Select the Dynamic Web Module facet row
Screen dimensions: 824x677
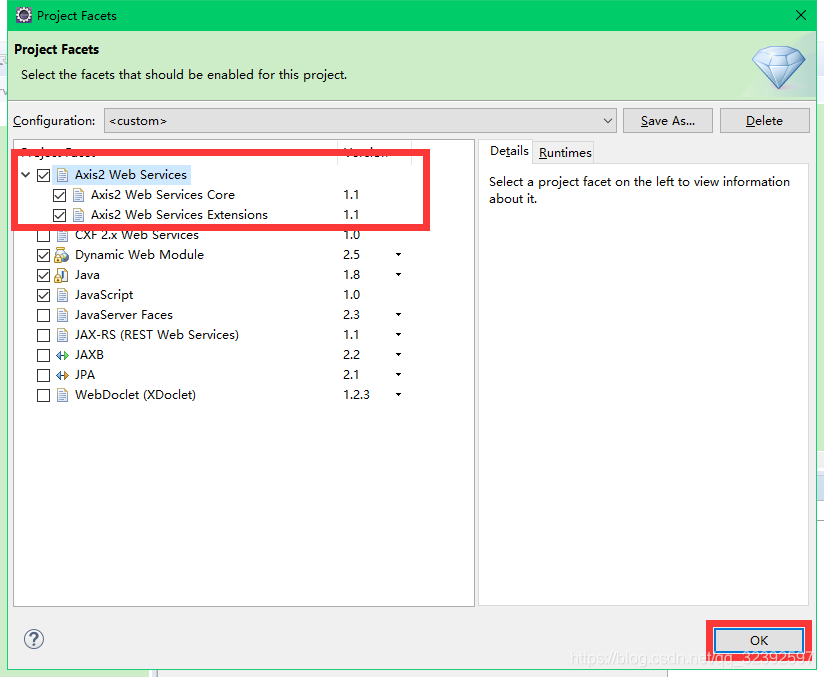139,255
